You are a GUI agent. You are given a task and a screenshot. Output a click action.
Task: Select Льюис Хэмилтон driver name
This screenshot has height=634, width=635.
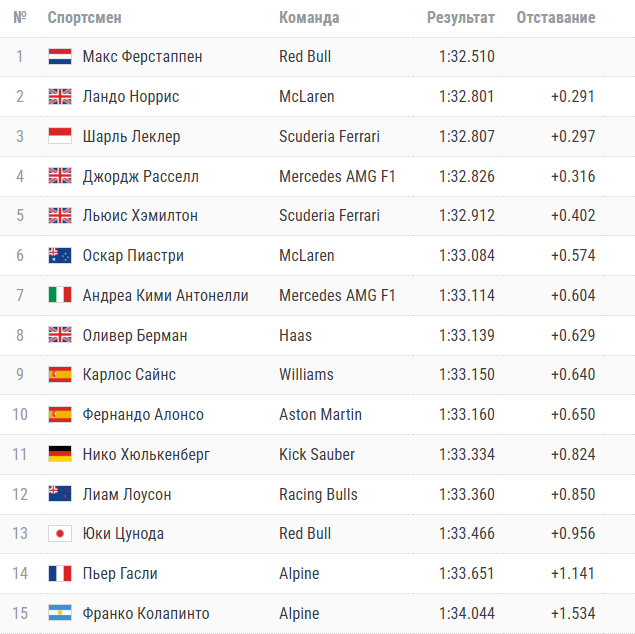(140, 216)
